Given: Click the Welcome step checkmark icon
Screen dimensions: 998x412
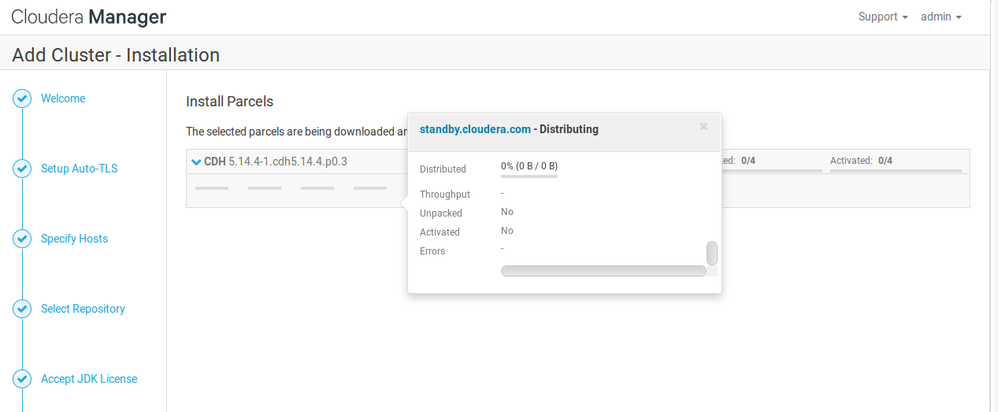Looking at the screenshot, I should pyautogui.click(x=22, y=98).
